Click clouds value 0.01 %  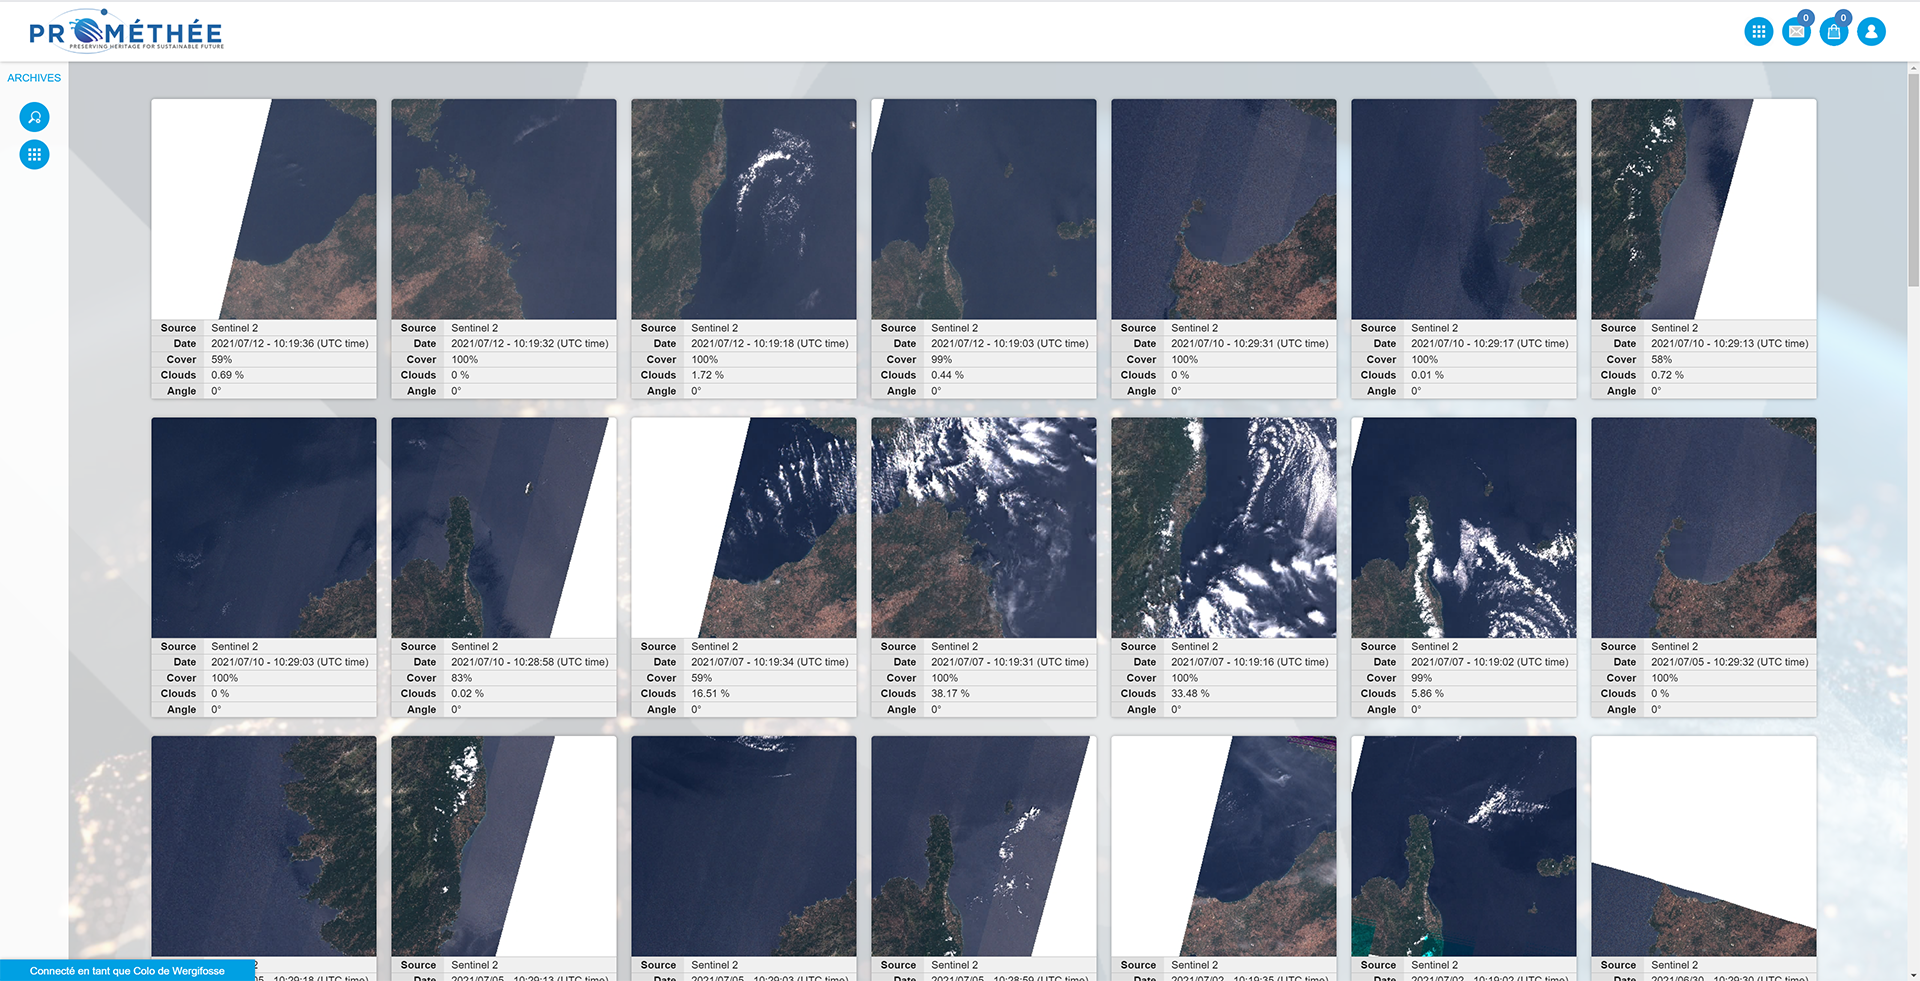click(x=1428, y=376)
